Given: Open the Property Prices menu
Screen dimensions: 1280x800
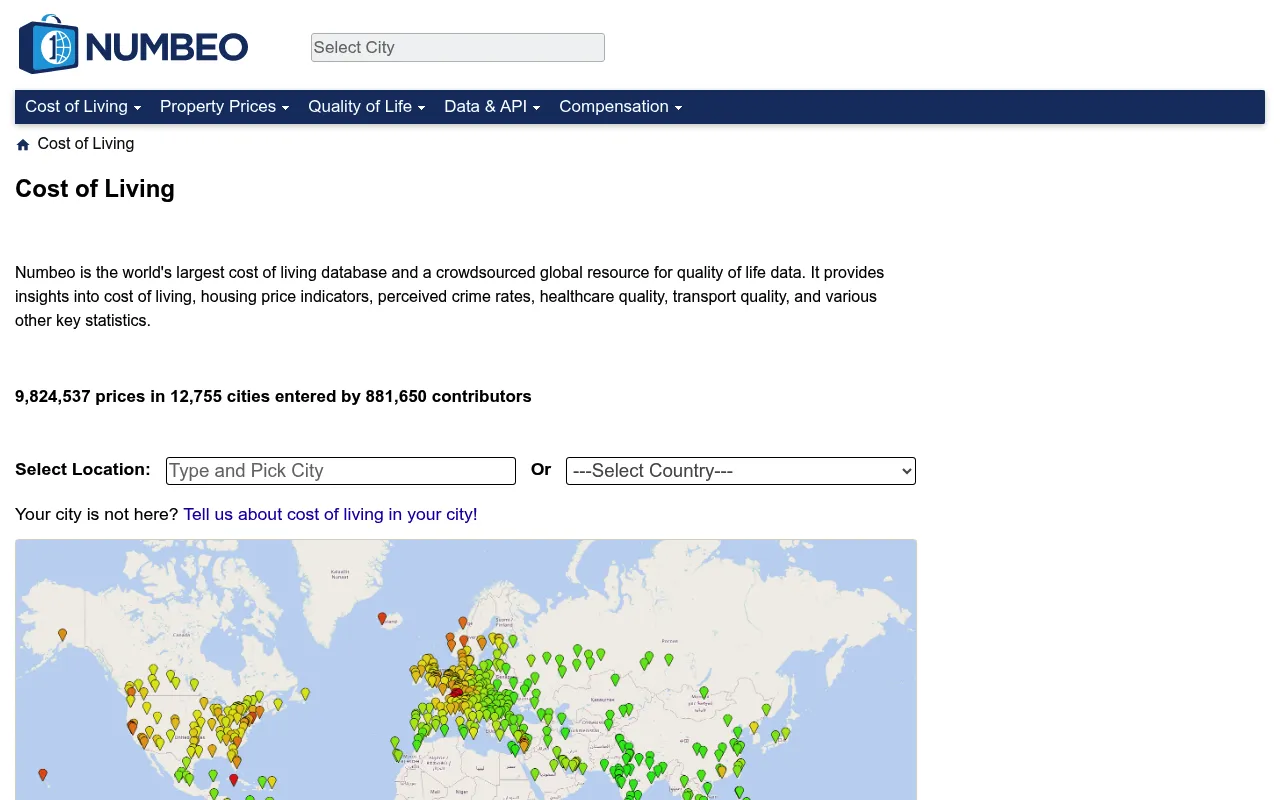Looking at the screenshot, I should 224,107.
